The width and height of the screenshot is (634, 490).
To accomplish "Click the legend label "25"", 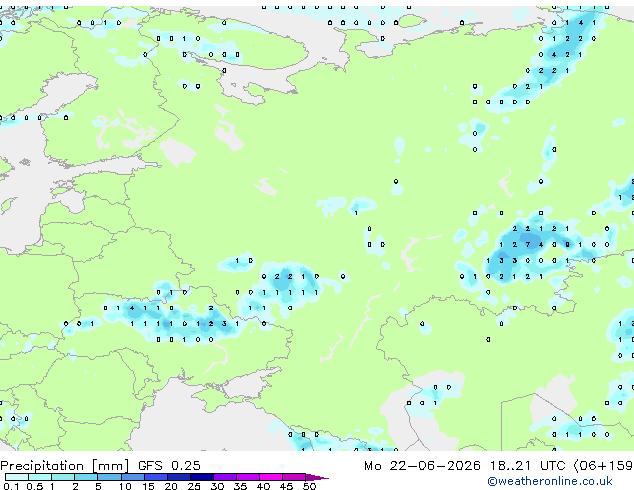I will (194, 486).
